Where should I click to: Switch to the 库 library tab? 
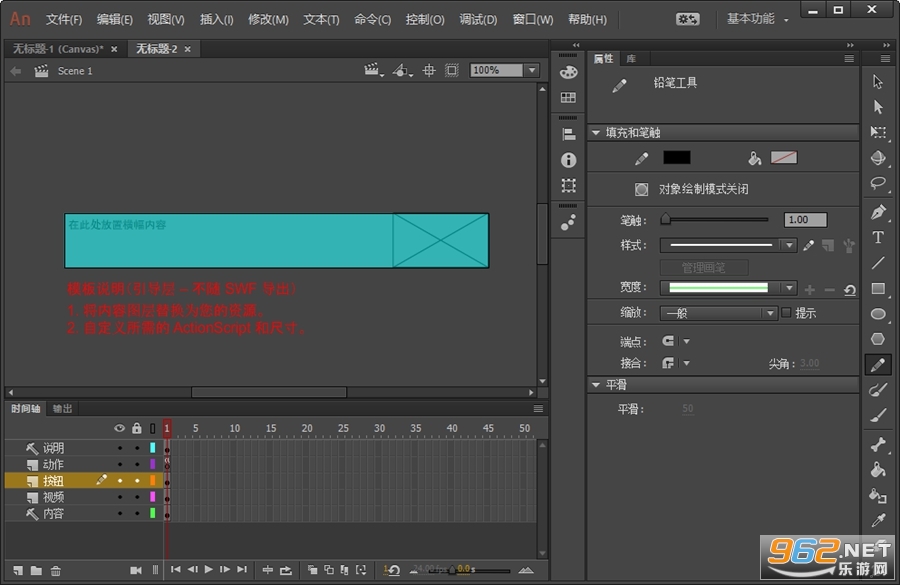[631, 59]
